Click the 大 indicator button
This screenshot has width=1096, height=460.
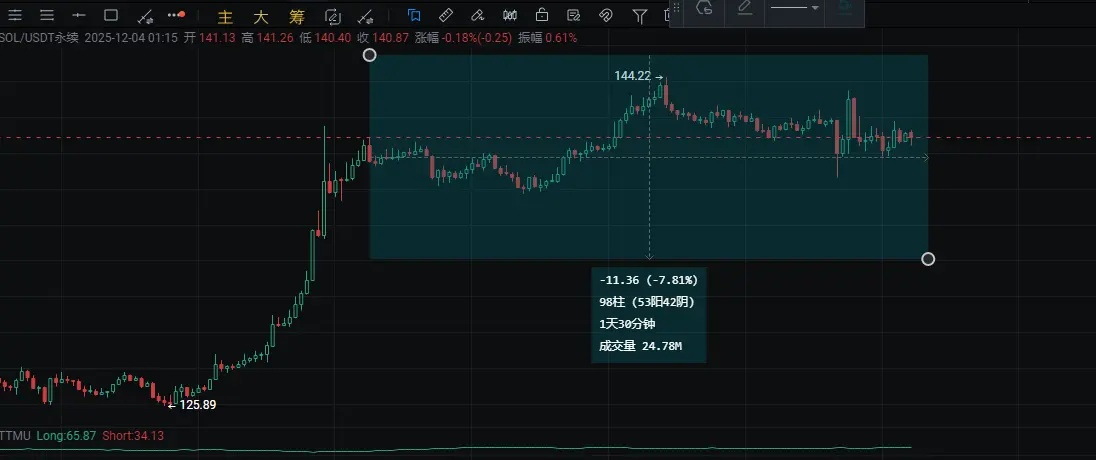click(x=261, y=17)
